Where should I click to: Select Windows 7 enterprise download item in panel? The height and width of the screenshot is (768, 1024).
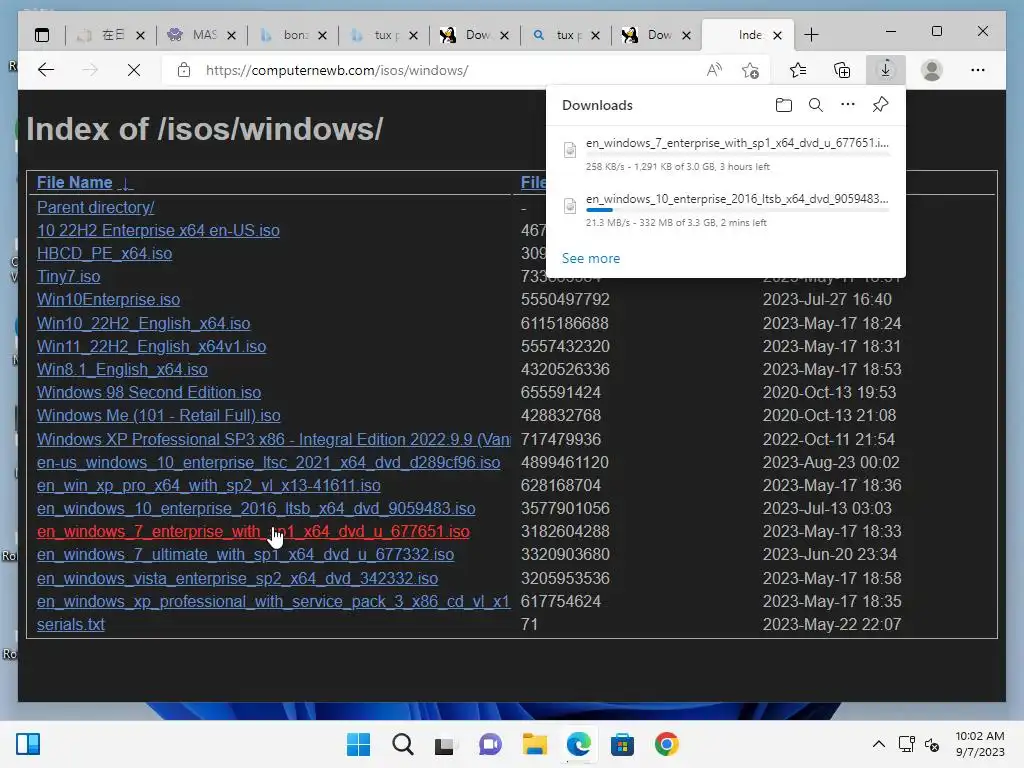click(x=726, y=154)
